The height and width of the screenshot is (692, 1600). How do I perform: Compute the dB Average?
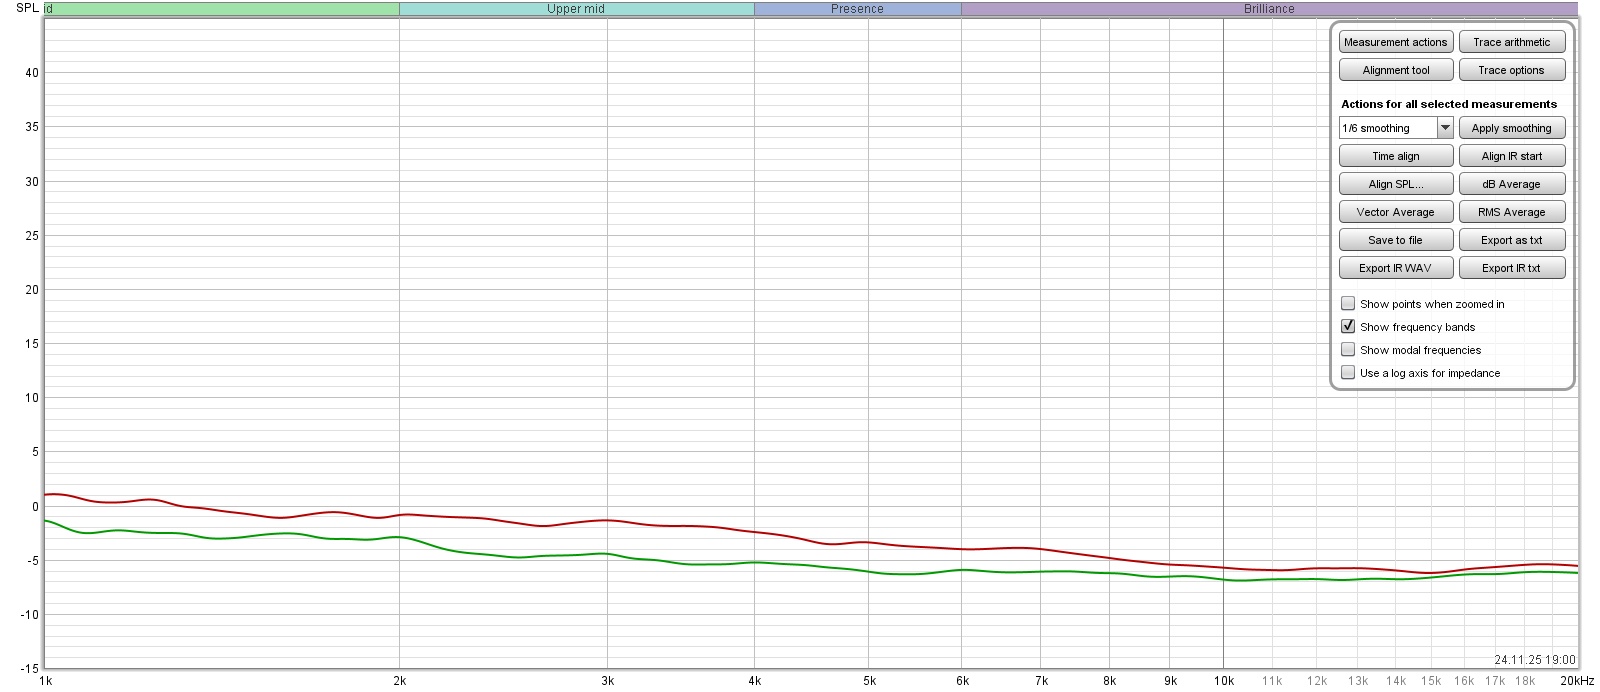[x=1512, y=184]
